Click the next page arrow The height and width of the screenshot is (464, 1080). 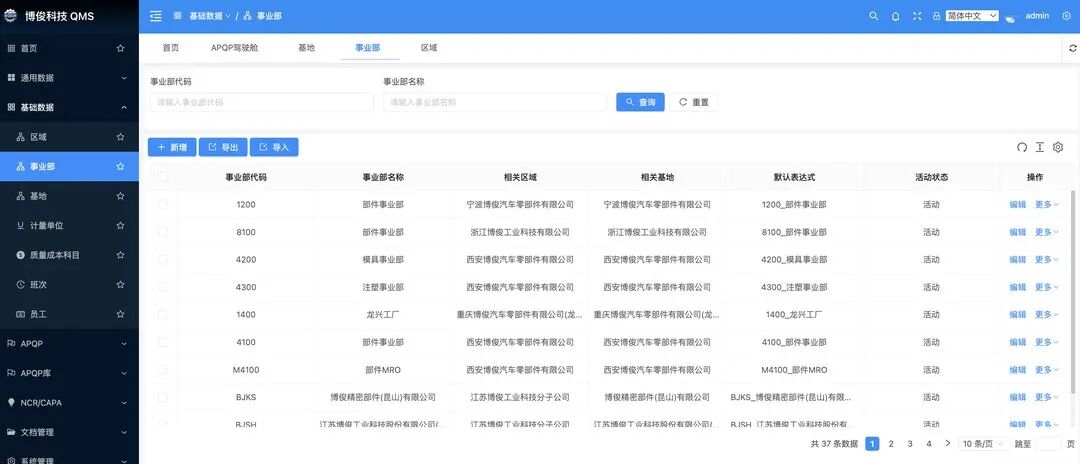tap(948, 444)
